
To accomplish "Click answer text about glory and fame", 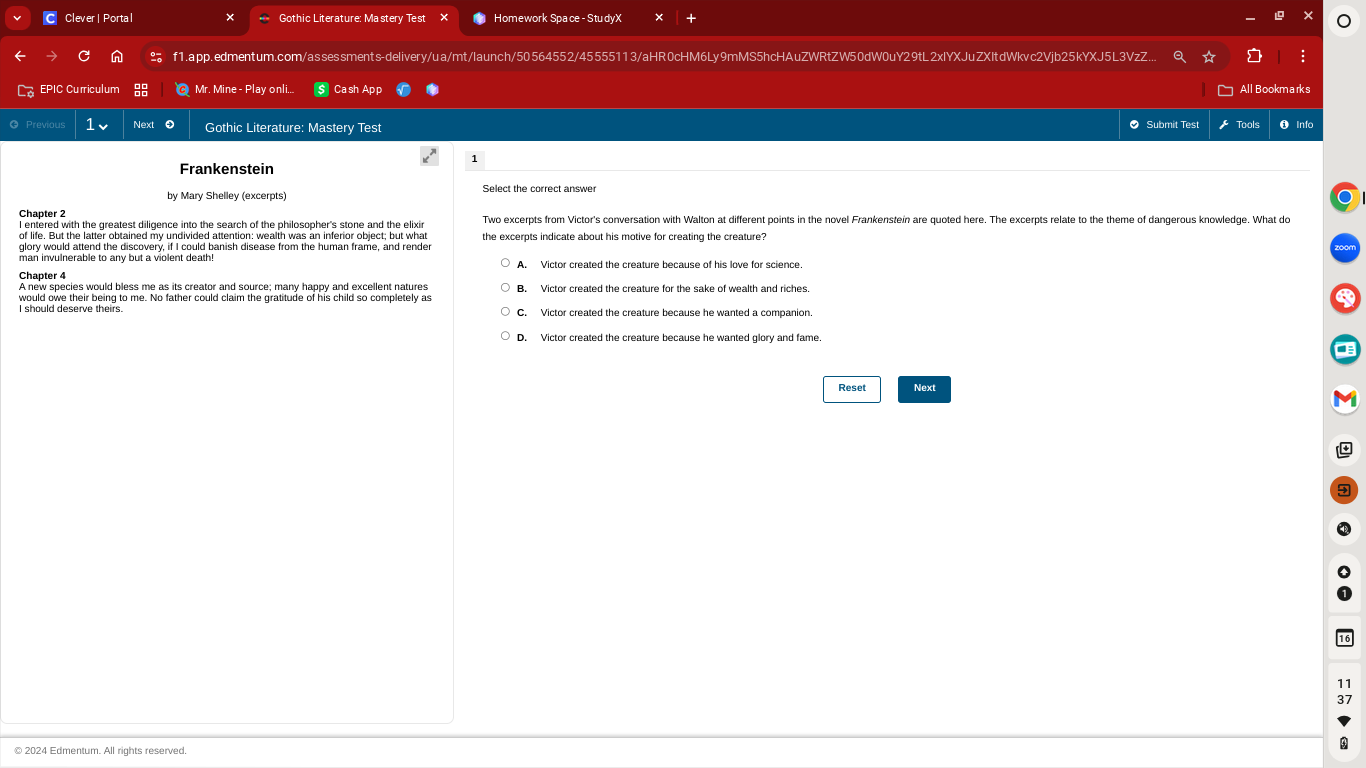I will pyautogui.click(x=681, y=338).
